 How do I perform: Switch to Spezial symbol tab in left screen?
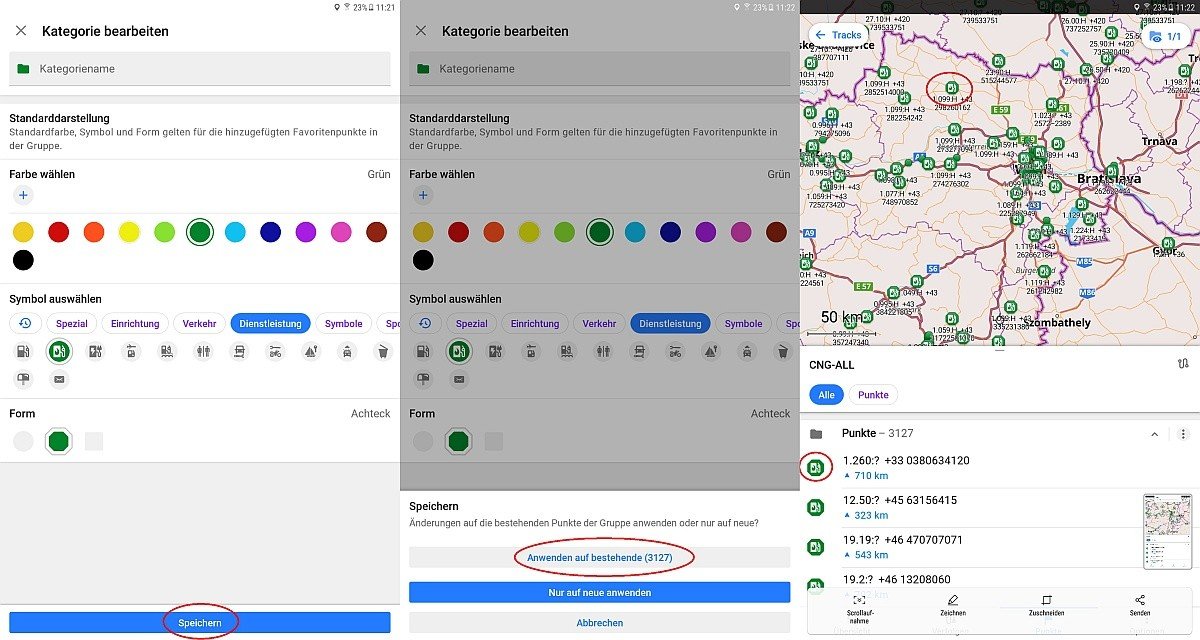72,323
